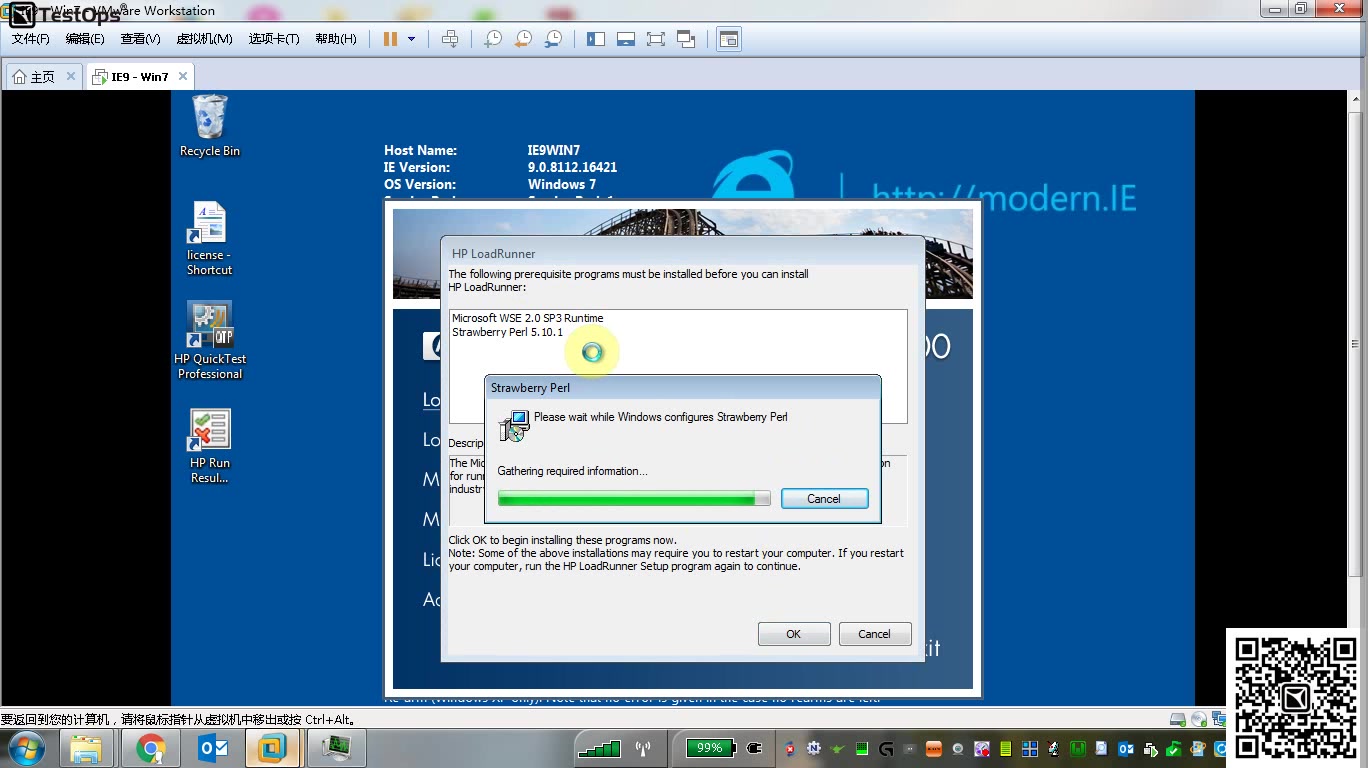Click the IE9WIN7 host name value
Screen dimensions: 1368x768
(554, 150)
